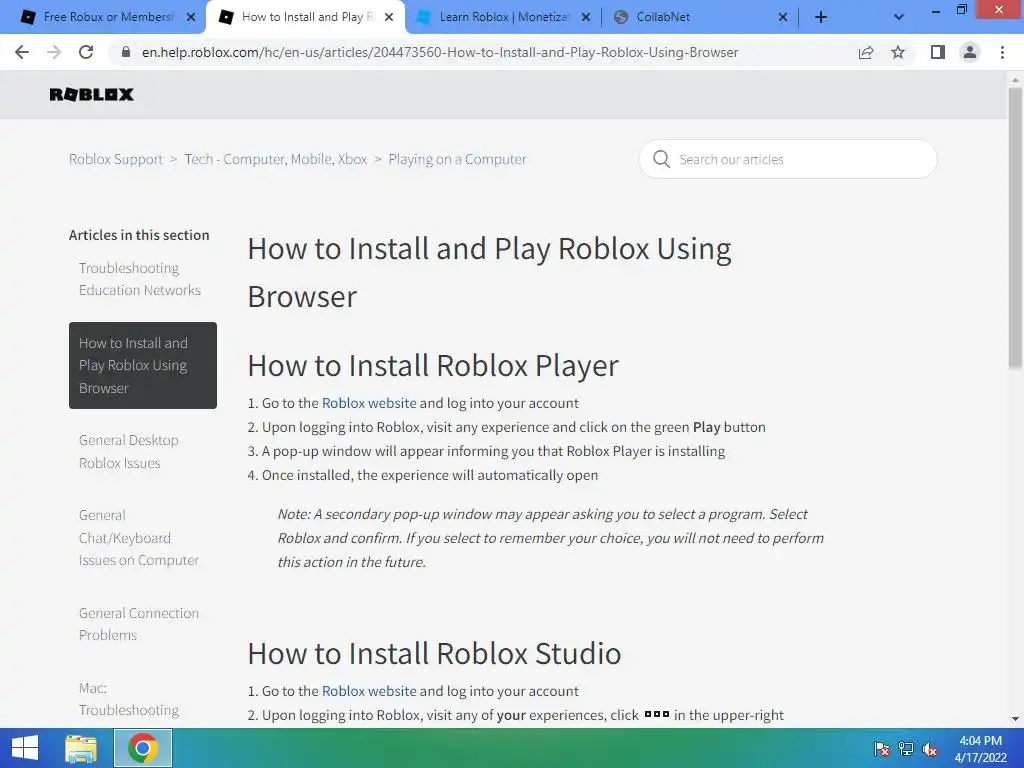1024x768 pixels.
Task: Open the Mac: Troubleshooting article
Action: (x=129, y=699)
